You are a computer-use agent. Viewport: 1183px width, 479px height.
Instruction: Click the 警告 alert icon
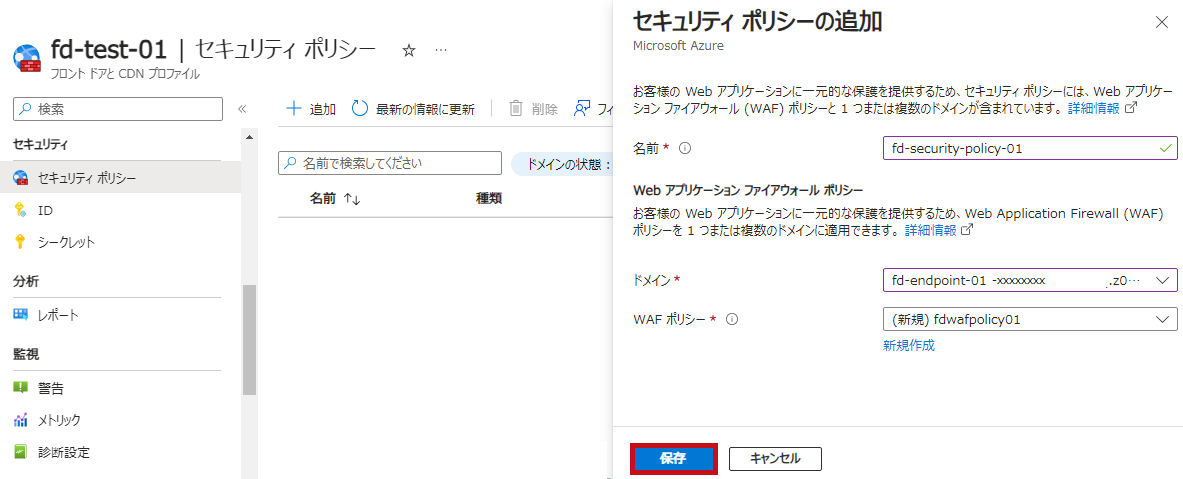click(20, 388)
